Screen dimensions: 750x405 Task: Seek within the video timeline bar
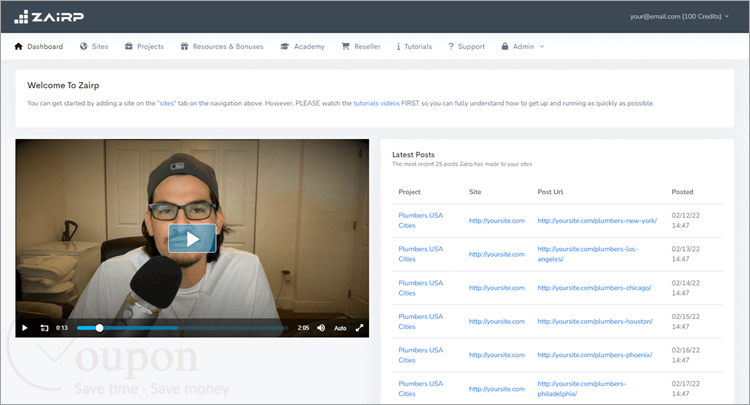coord(182,328)
